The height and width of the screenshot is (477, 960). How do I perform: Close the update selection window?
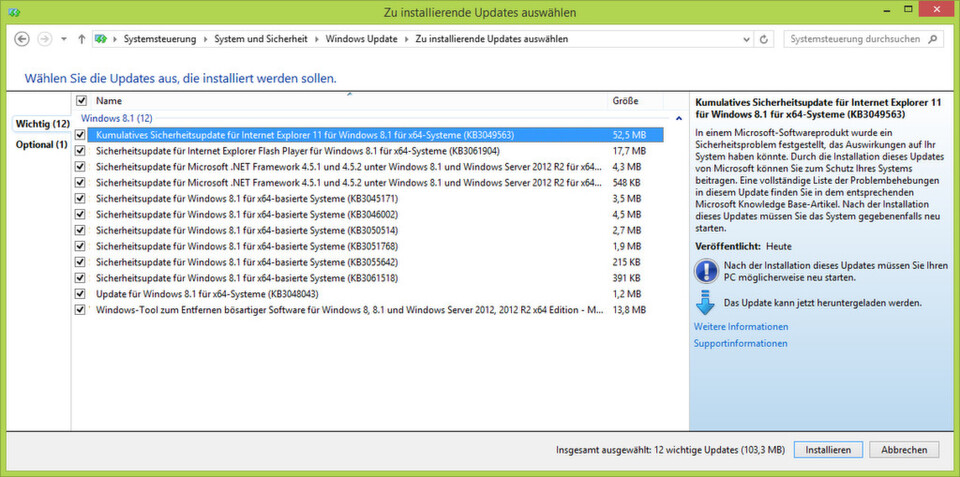936,8
